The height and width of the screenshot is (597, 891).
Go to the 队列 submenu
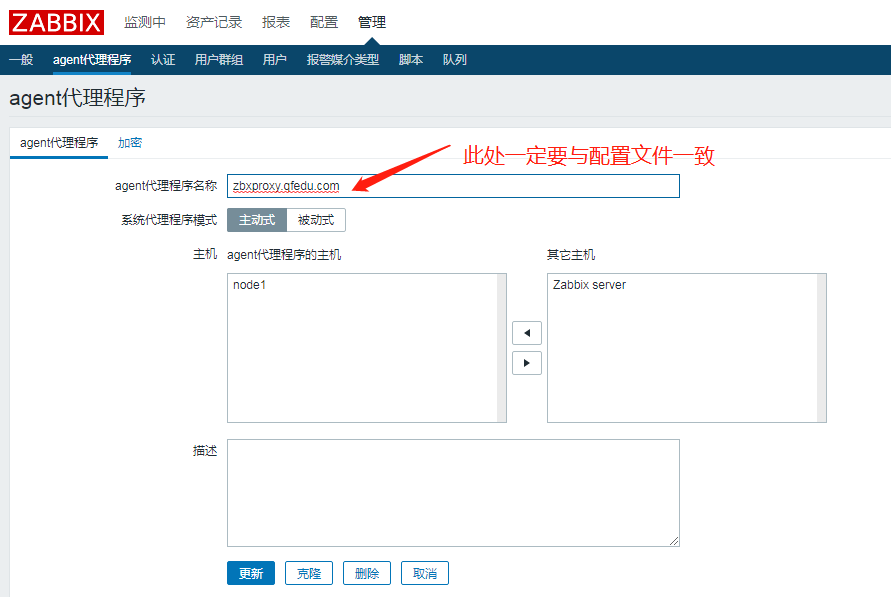point(455,60)
